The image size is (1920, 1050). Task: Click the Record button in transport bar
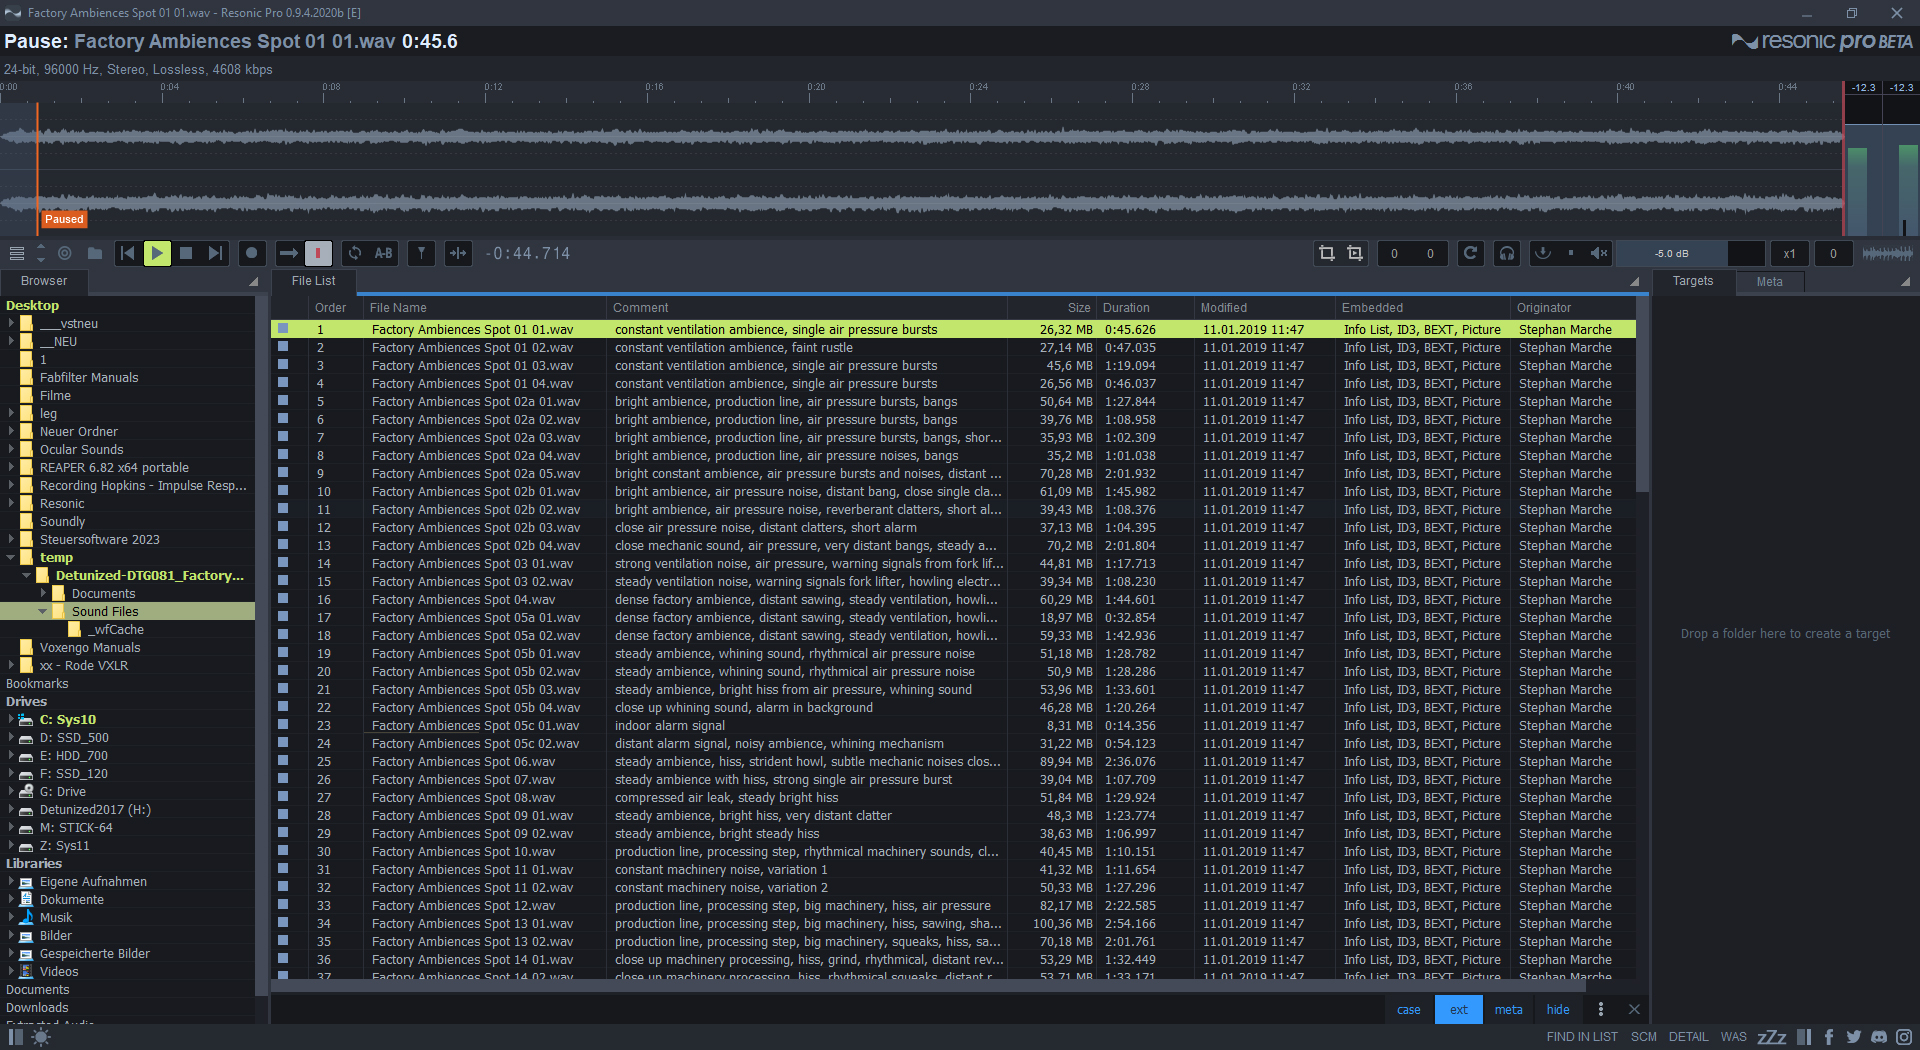click(252, 254)
